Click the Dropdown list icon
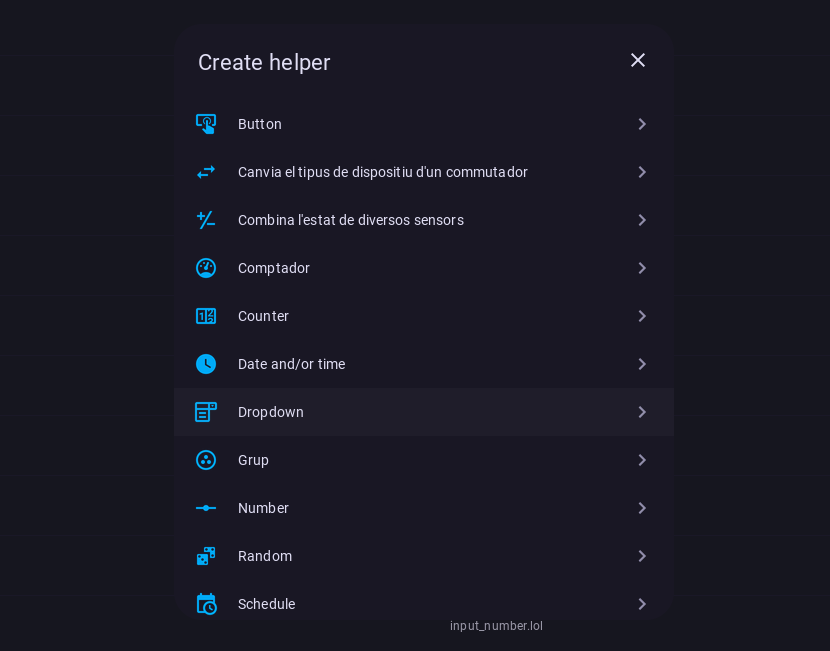This screenshot has width=830, height=651. click(x=206, y=412)
